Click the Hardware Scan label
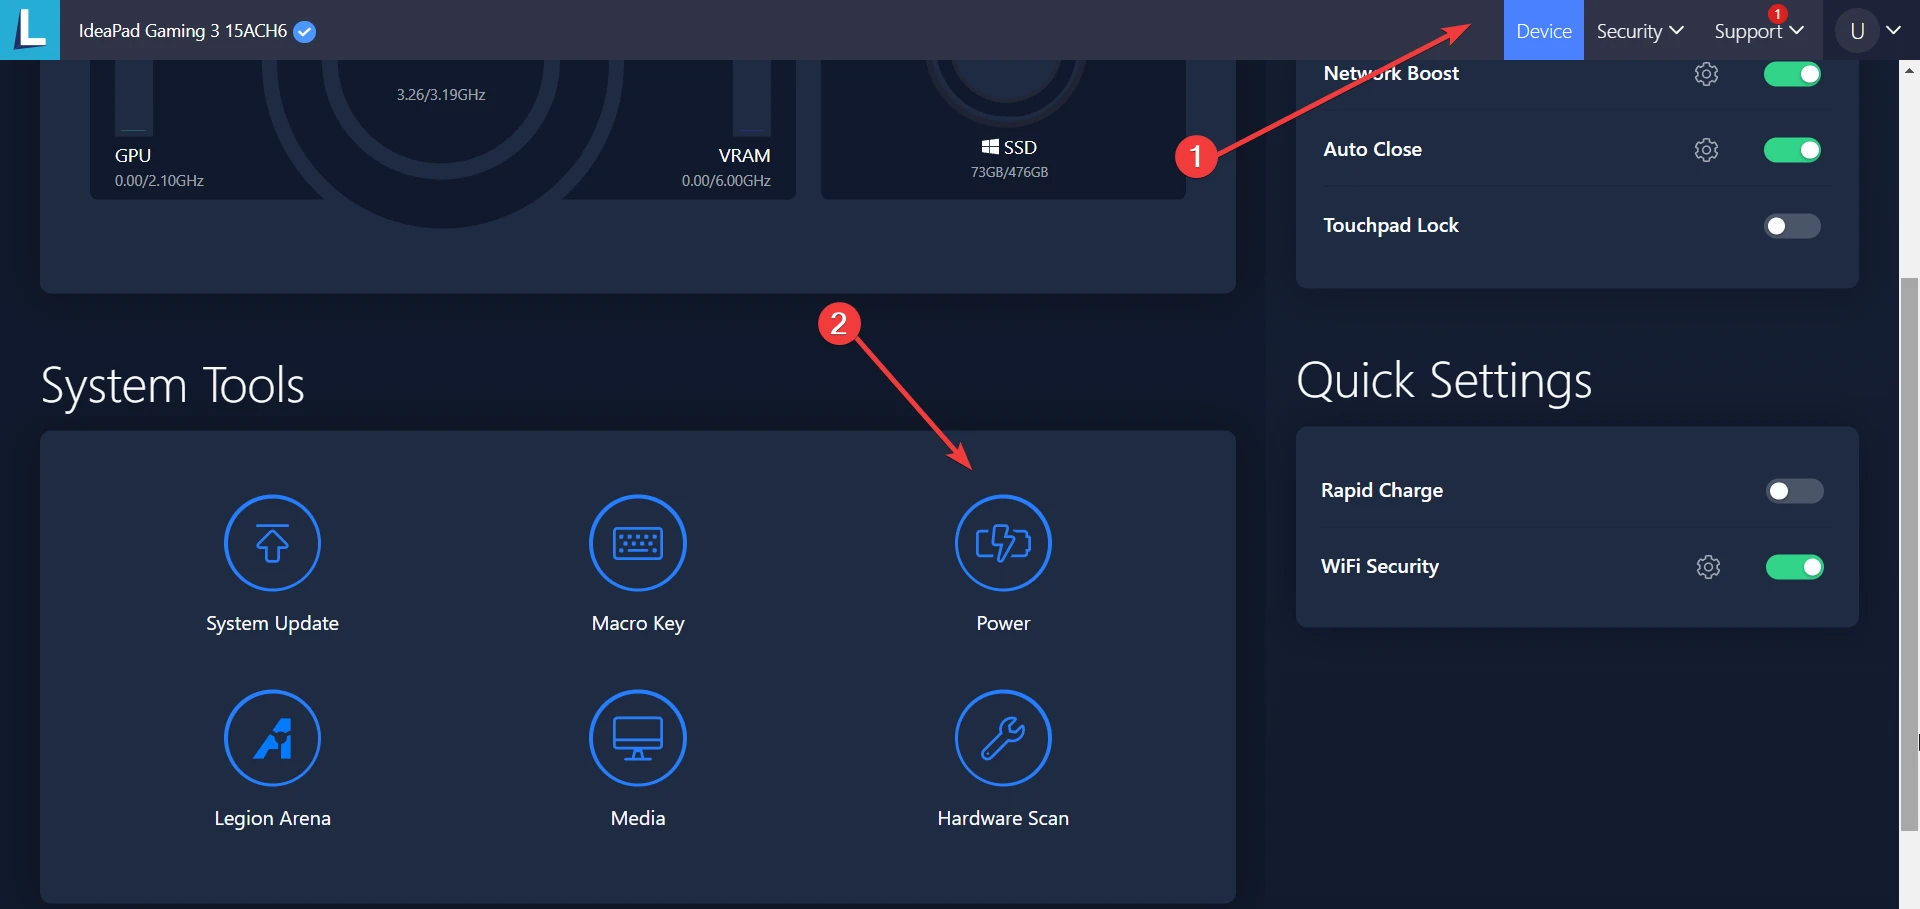Image resolution: width=1920 pixels, height=909 pixels. 1003,818
